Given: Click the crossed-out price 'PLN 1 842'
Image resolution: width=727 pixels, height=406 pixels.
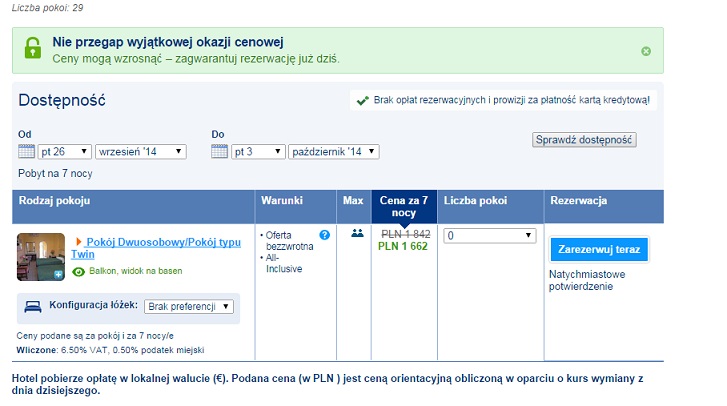Looking at the screenshot, I should point(406,235).
